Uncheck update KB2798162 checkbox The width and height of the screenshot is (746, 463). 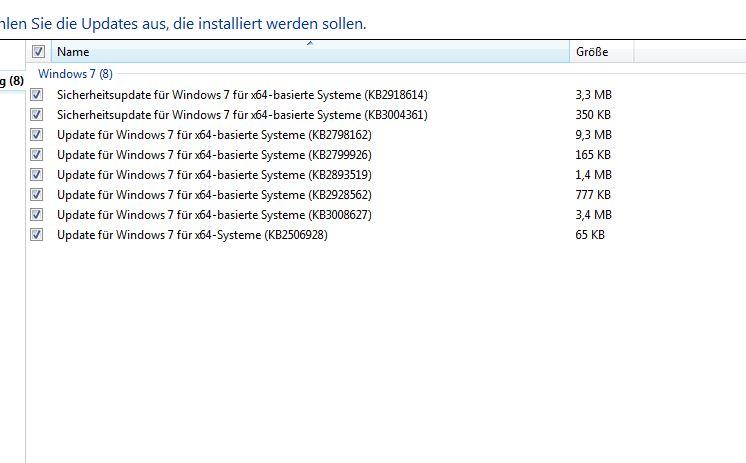37,135
